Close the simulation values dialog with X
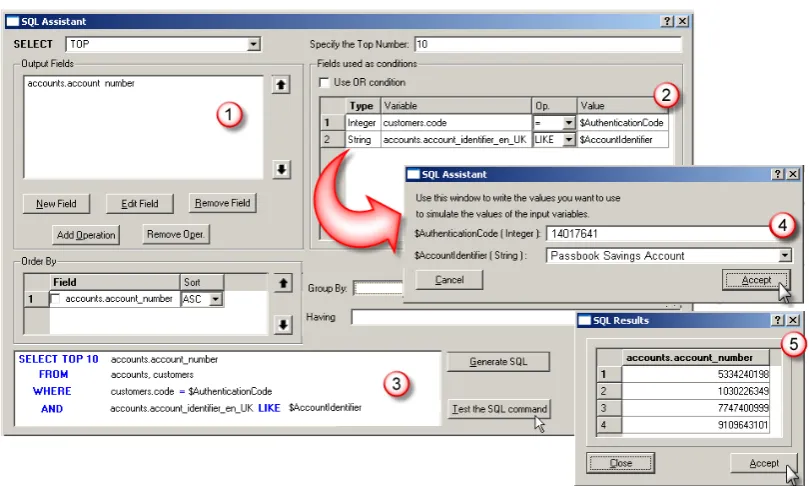Viewport: 809px width, 486px height. tap(793, 174)
